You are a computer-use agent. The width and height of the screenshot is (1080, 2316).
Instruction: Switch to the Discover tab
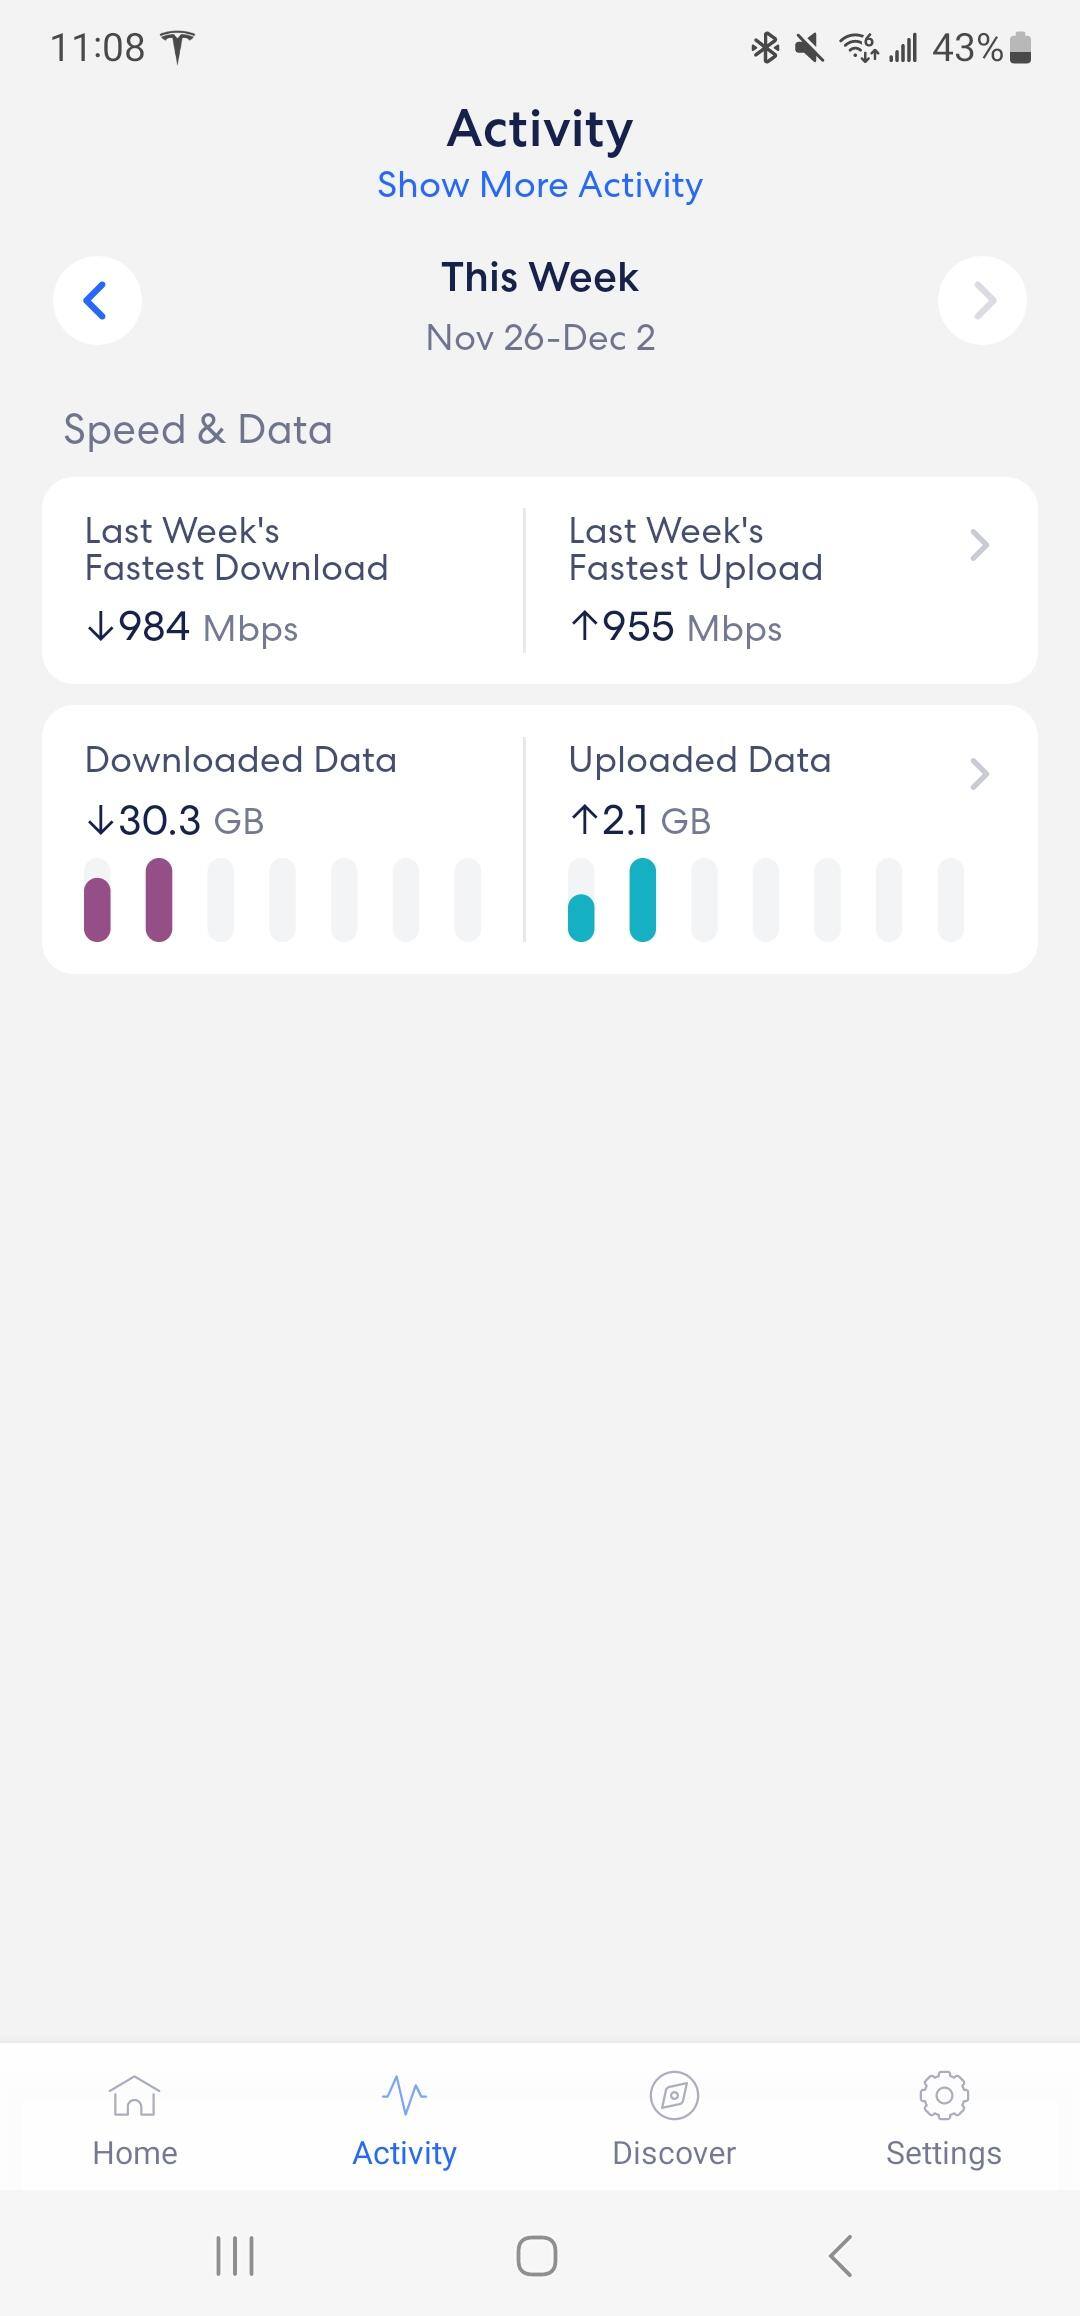point(674,2120)
